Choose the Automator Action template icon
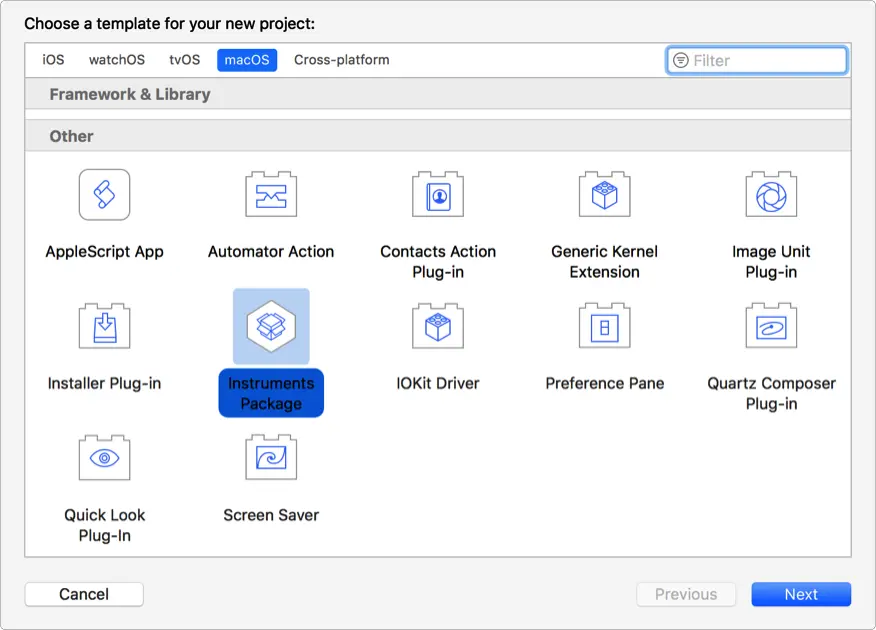876x630 pixels. (271, 194)
